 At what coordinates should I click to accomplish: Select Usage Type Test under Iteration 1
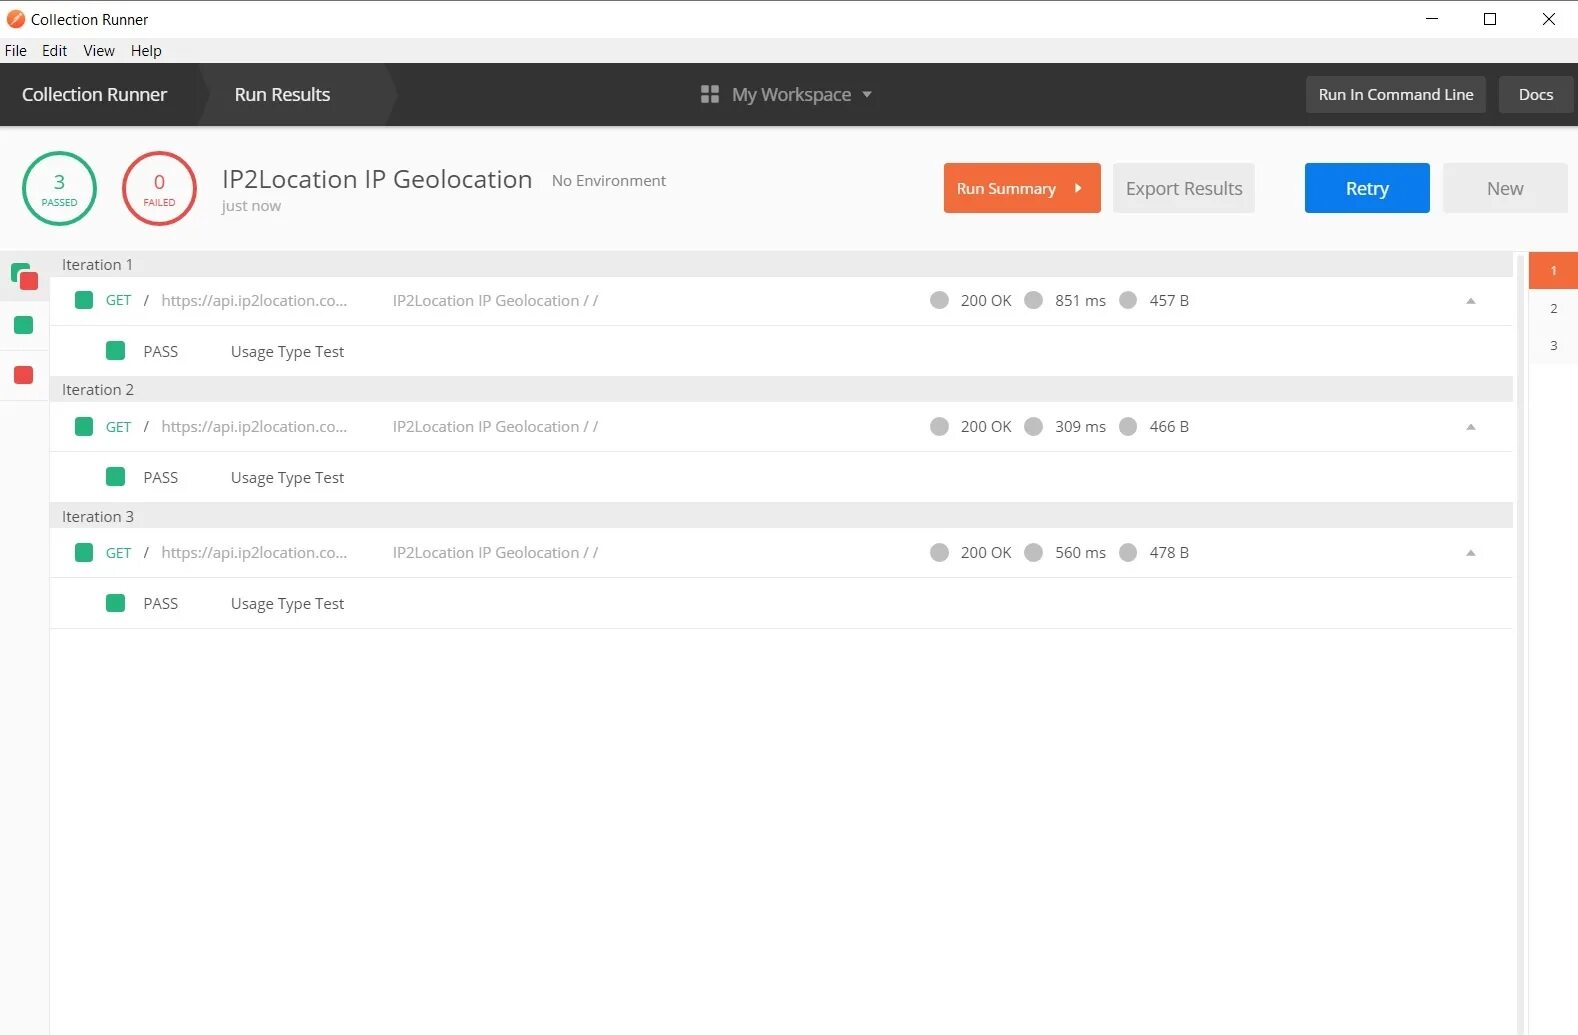click(287, 352)
